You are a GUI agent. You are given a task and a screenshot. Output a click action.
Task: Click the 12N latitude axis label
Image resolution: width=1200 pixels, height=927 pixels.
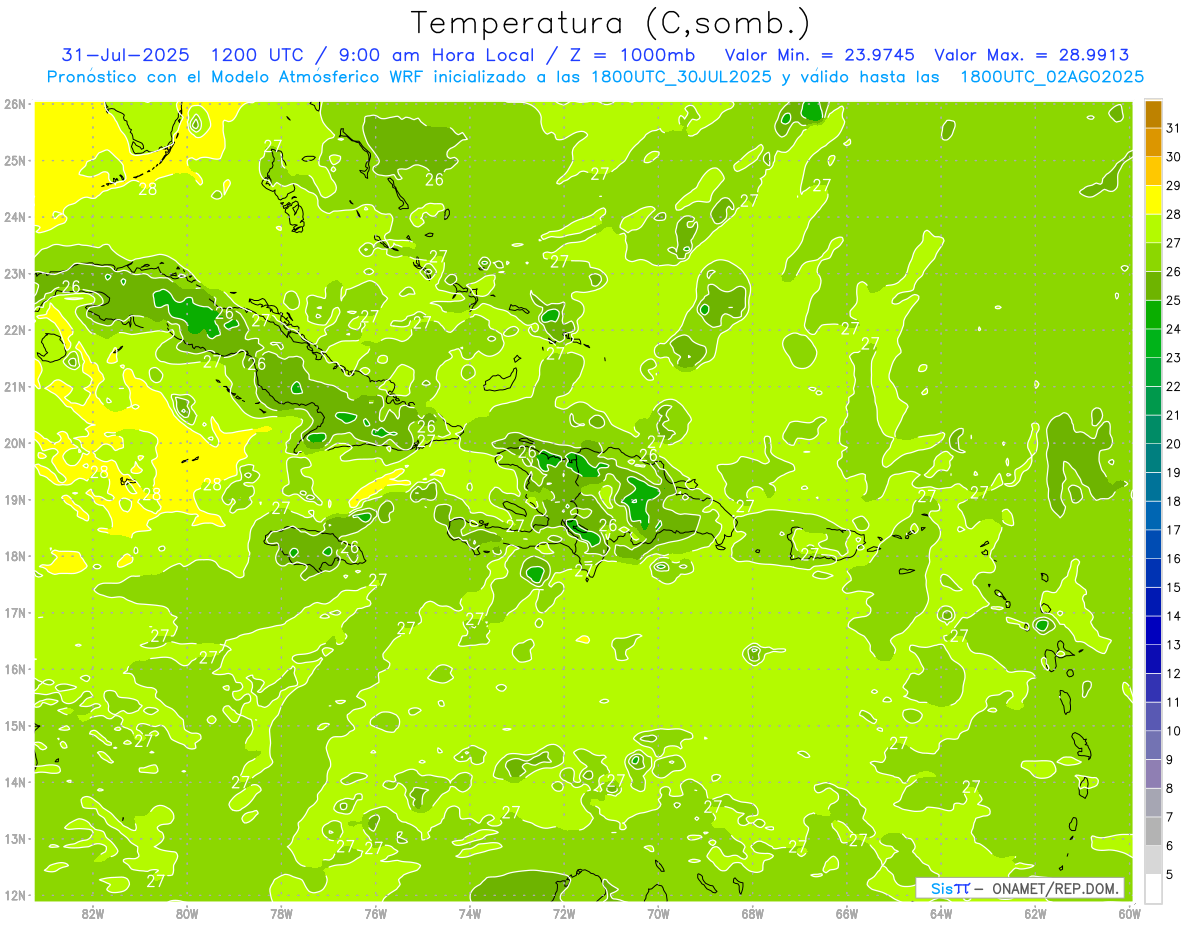click(15, 895)
